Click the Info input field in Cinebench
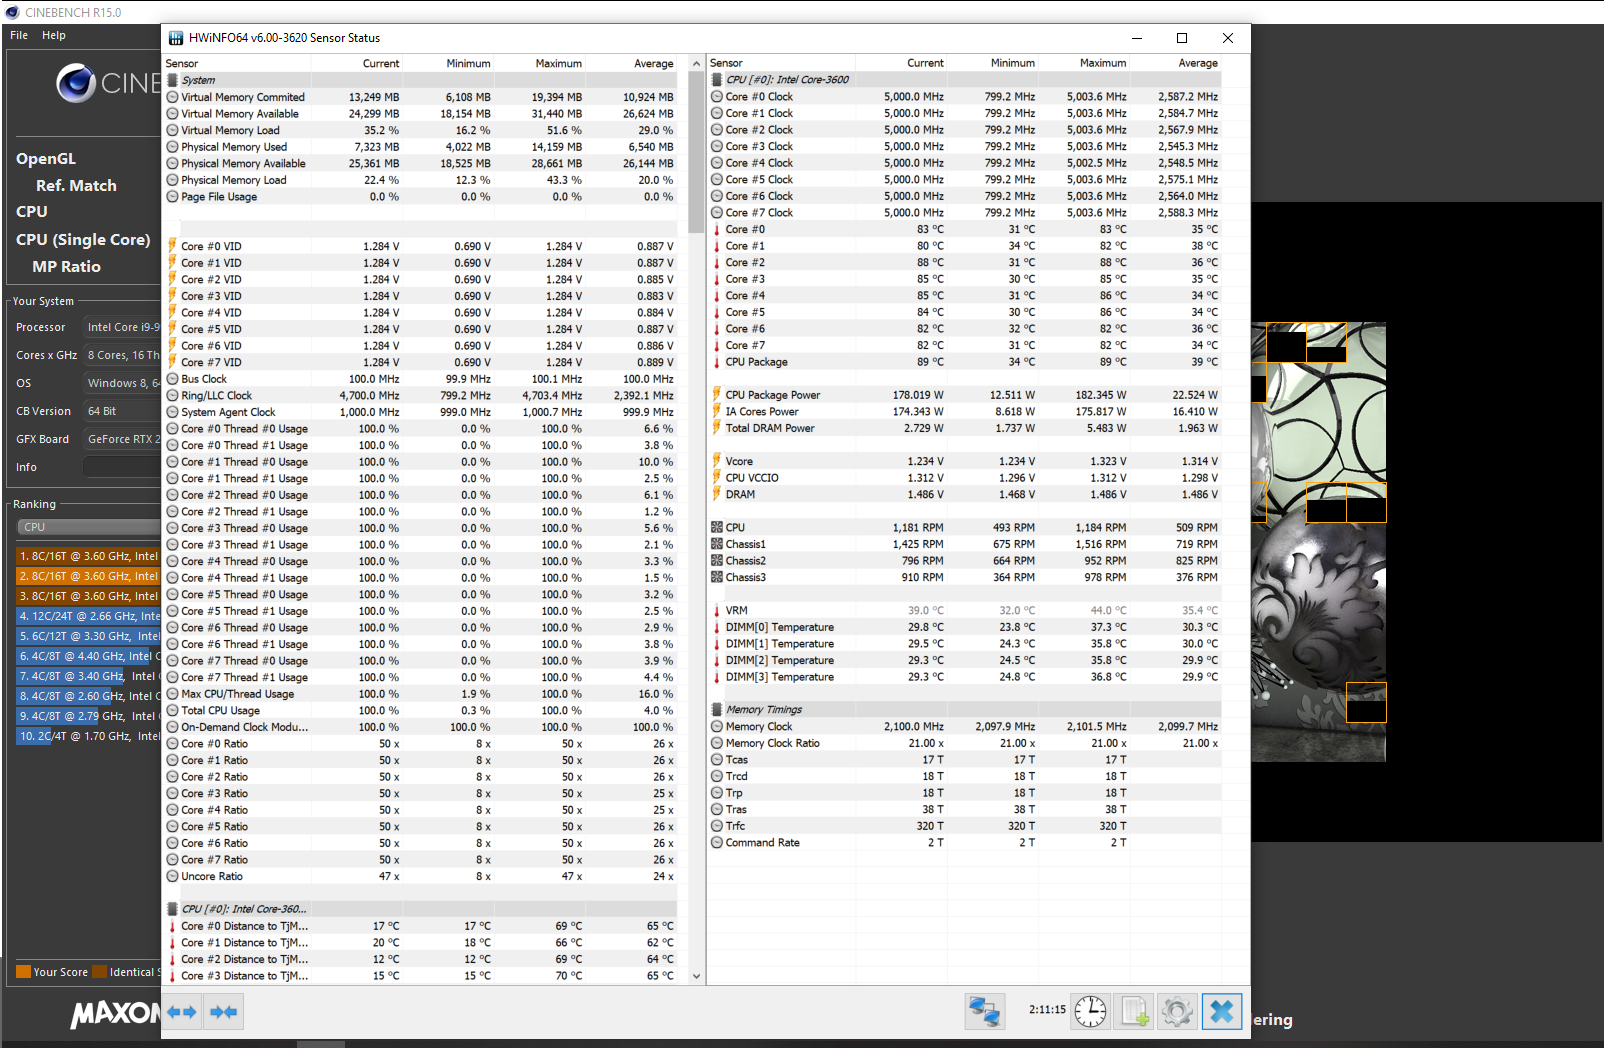The height and width of the screenshot is (1048, 1604). pos(121,467)
